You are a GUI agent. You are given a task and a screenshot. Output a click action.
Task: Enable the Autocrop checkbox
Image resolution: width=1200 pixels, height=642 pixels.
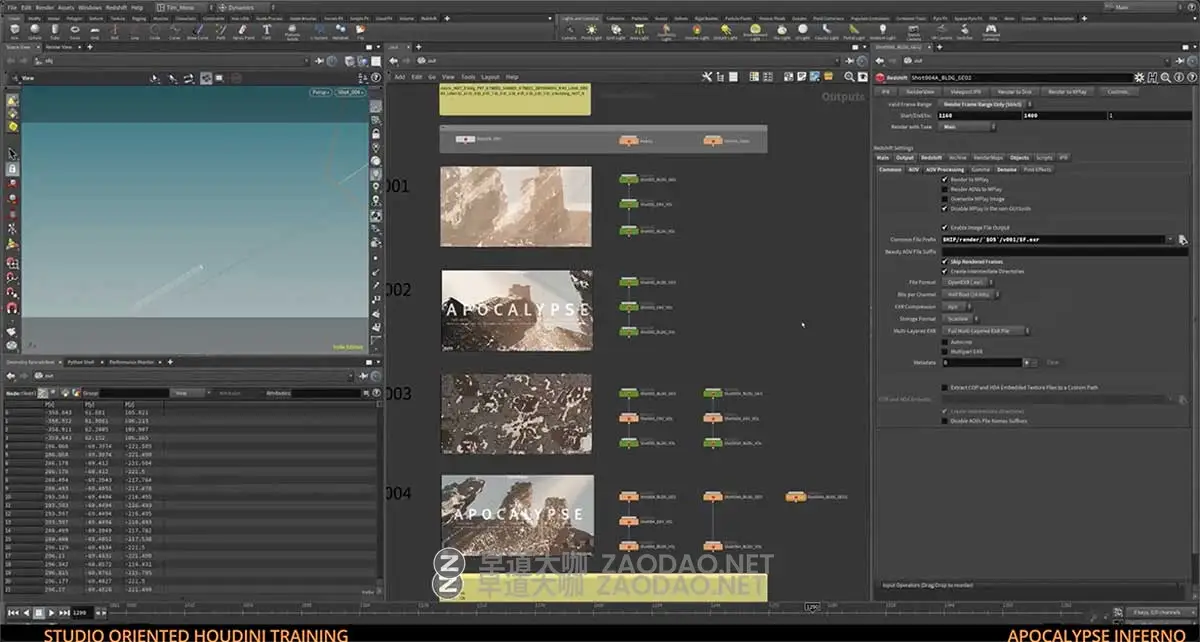point(945,341)
